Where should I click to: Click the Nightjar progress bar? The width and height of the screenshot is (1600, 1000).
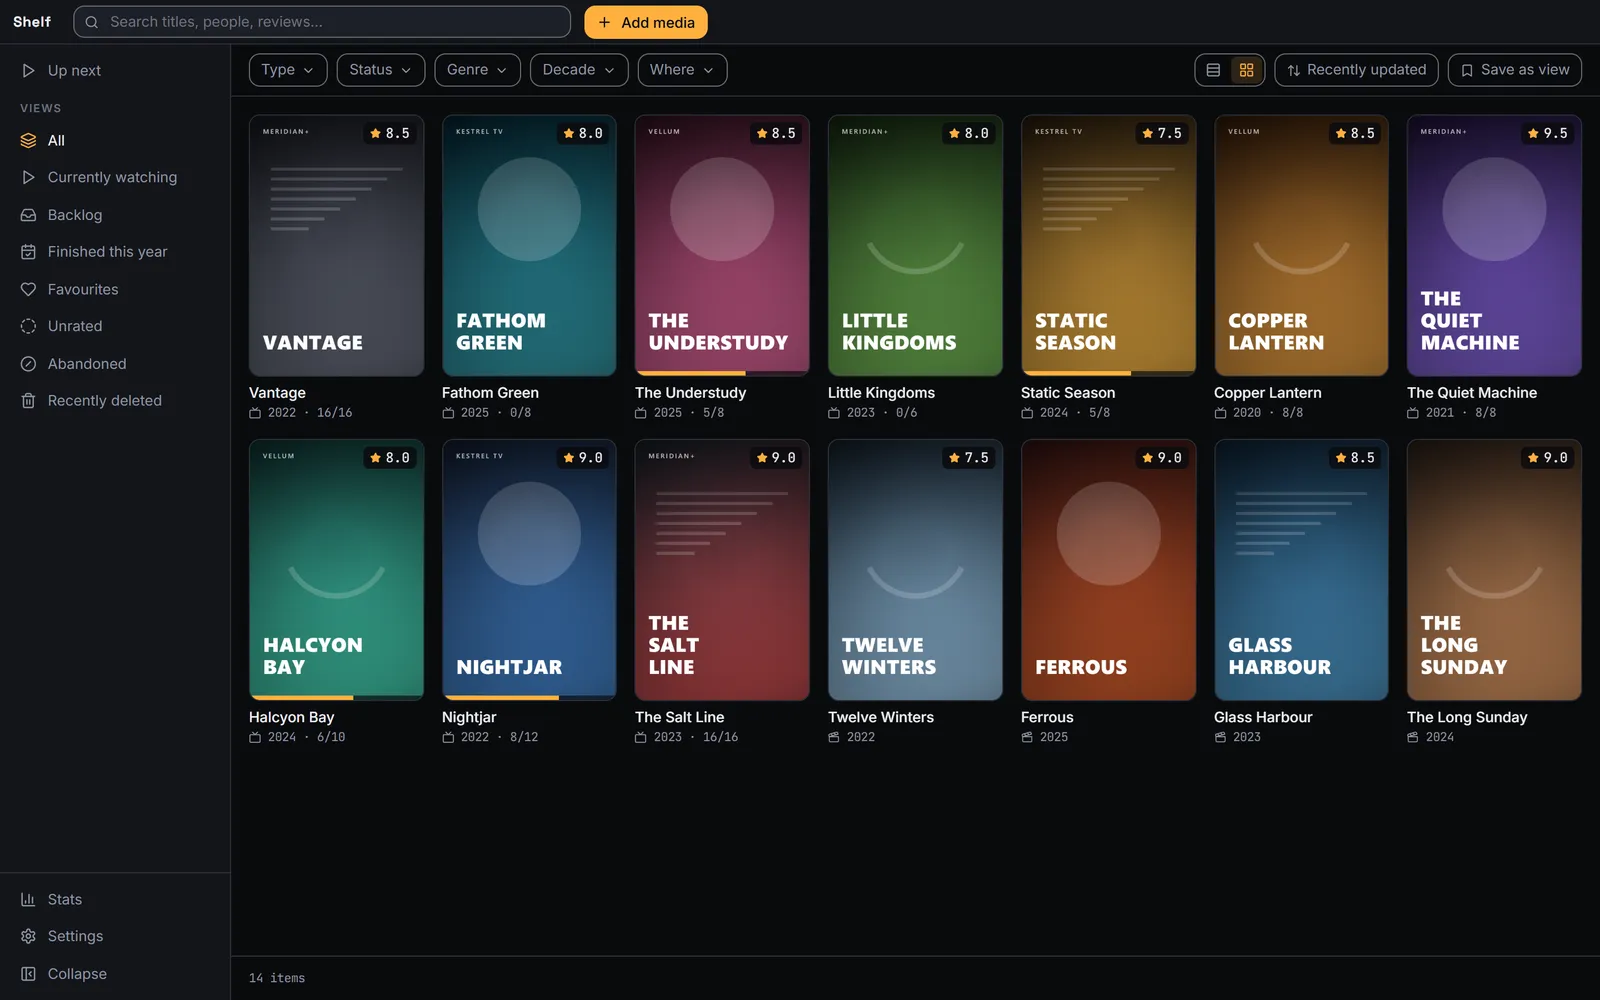529,697
